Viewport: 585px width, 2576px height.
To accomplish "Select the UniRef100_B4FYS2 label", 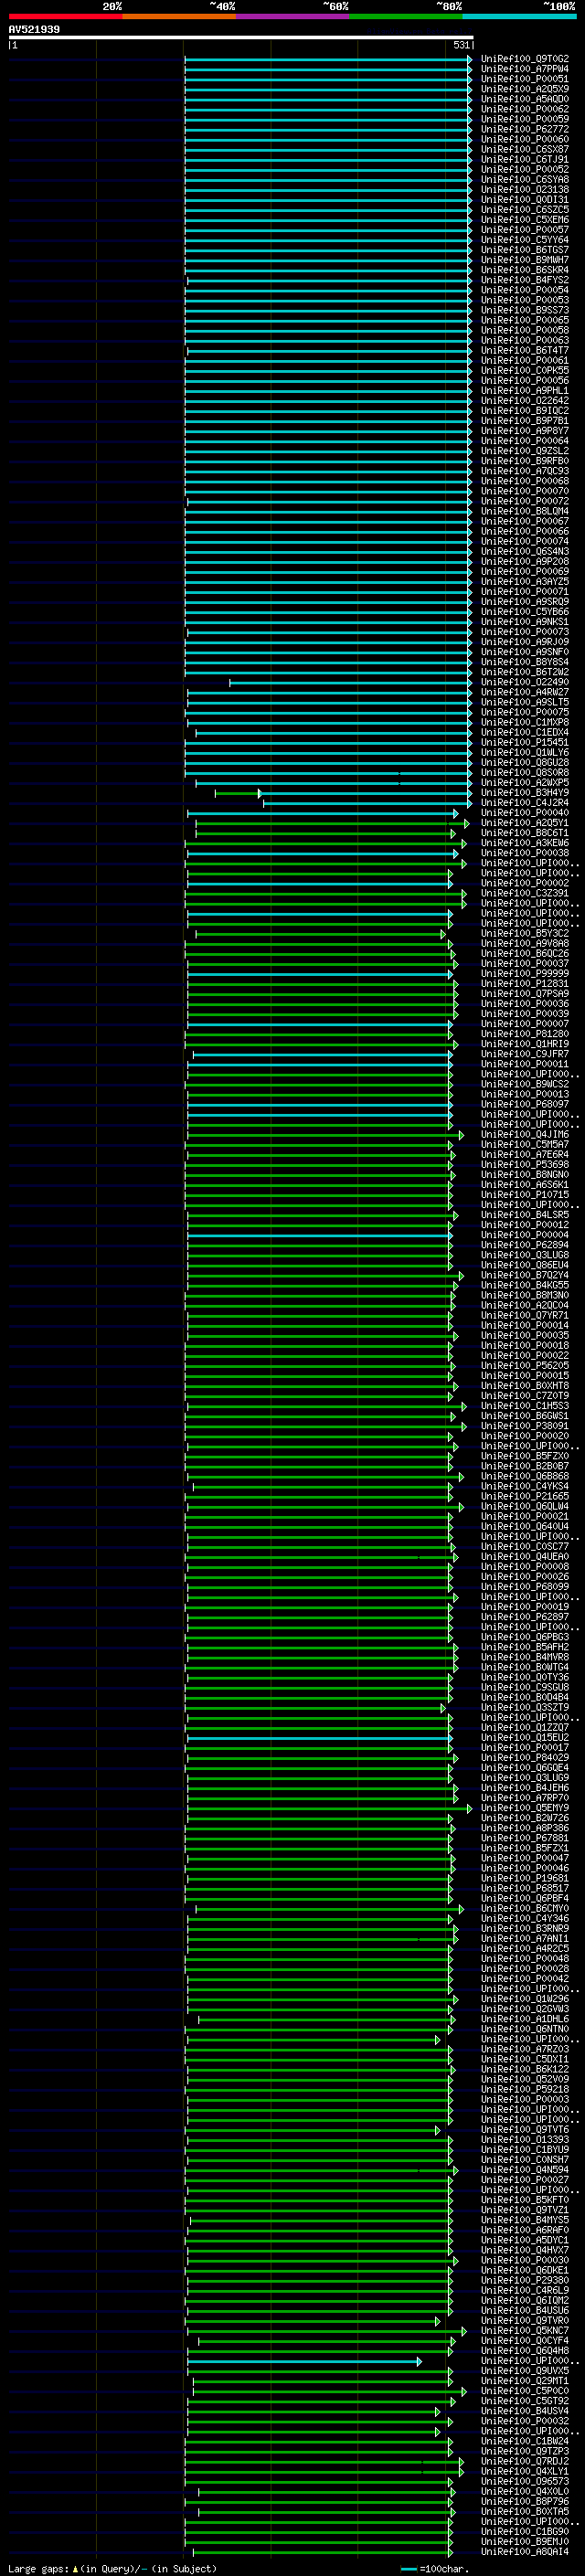I will pyautogui.click(x=525, y=280).
